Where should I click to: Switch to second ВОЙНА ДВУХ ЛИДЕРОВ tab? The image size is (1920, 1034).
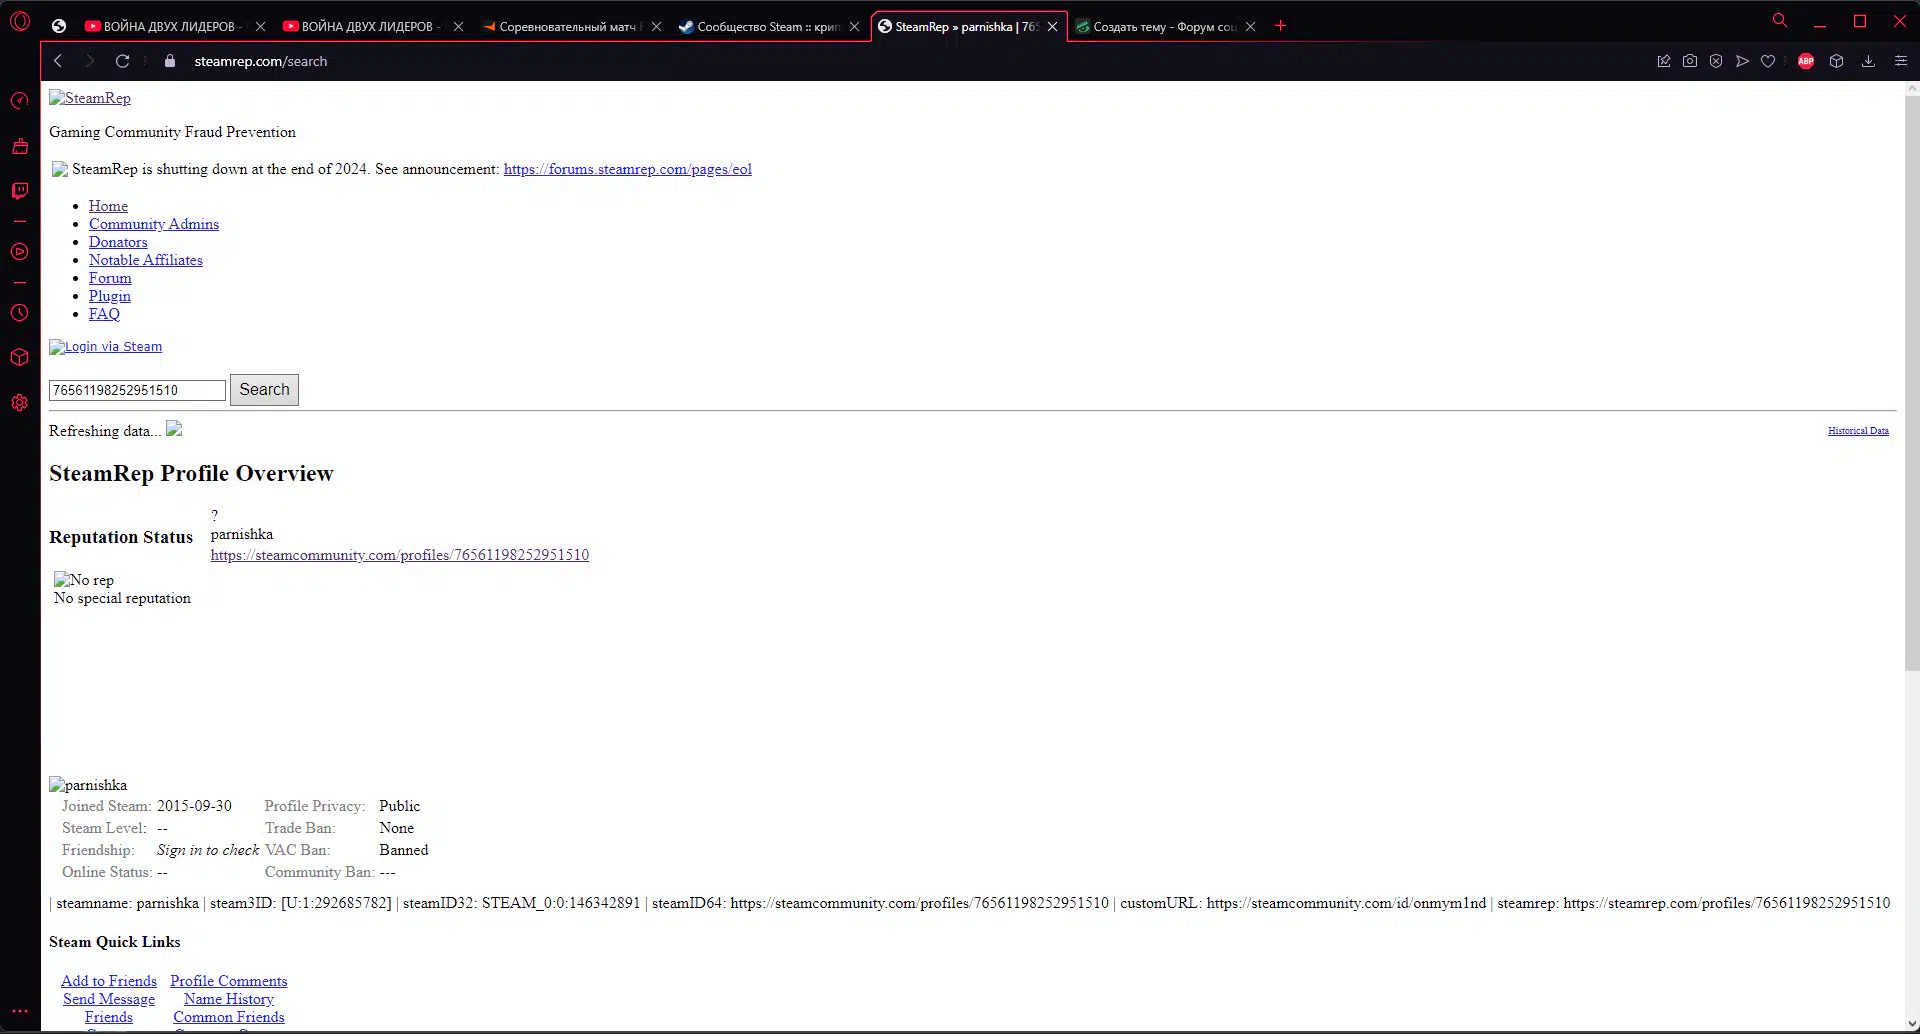[x=370, y=26]
